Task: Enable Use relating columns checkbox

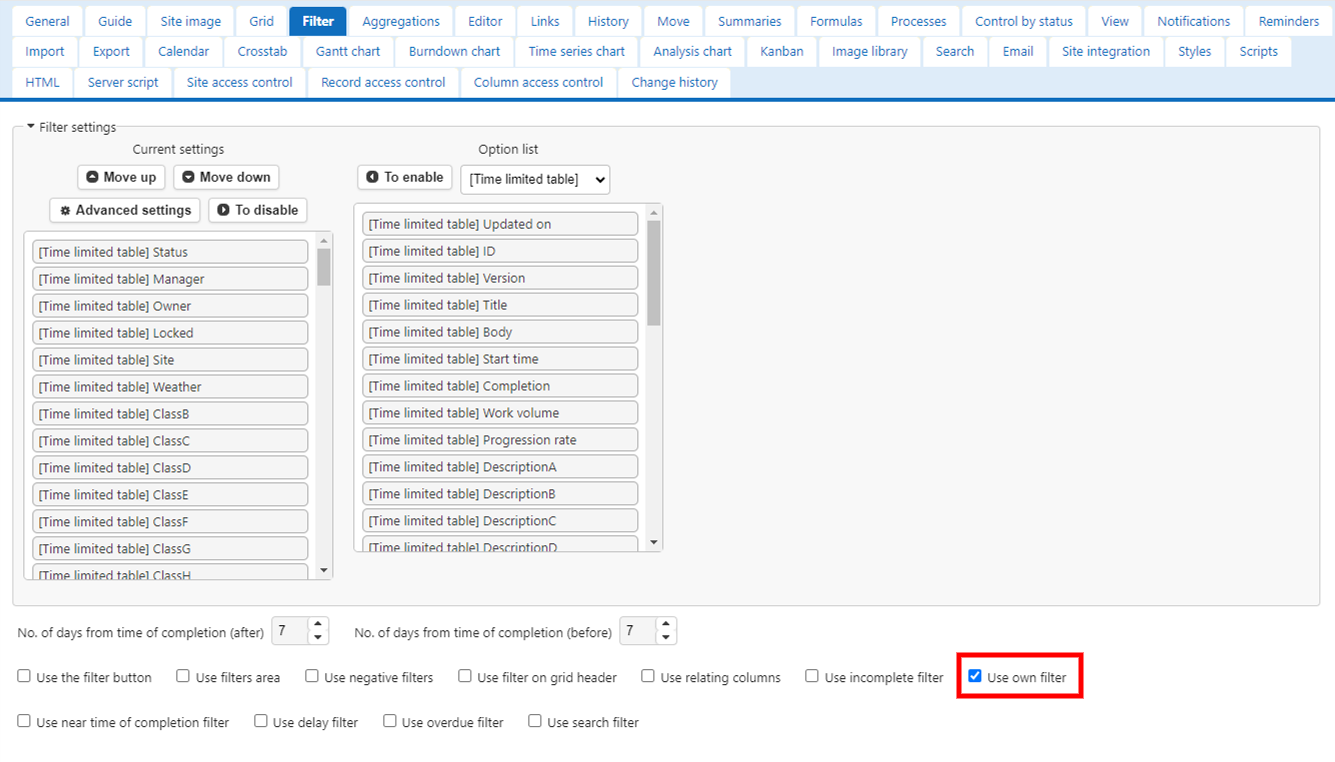Action: [648, 676]
